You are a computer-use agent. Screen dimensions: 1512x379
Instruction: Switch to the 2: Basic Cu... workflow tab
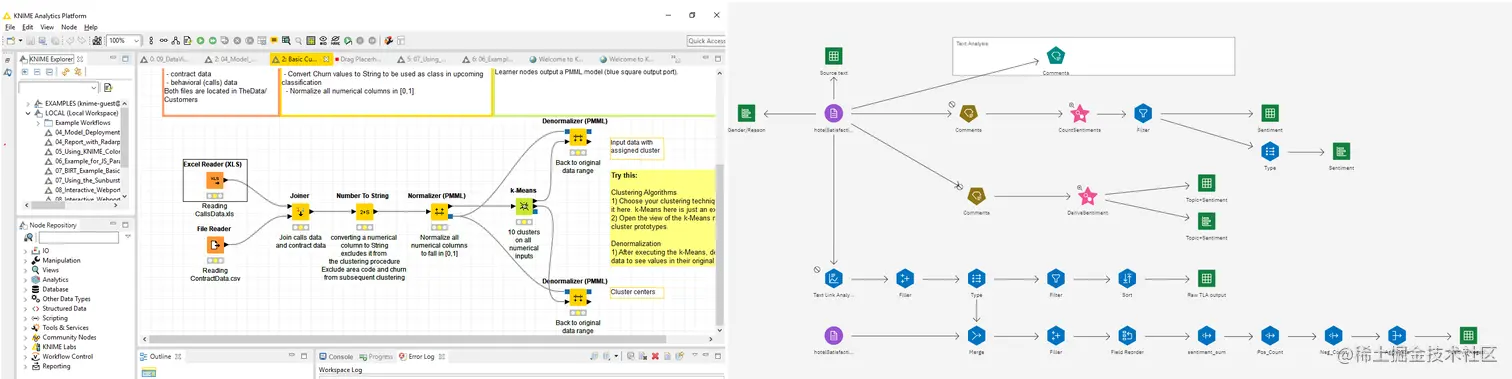pyautogui.click(x=301, y=59)
